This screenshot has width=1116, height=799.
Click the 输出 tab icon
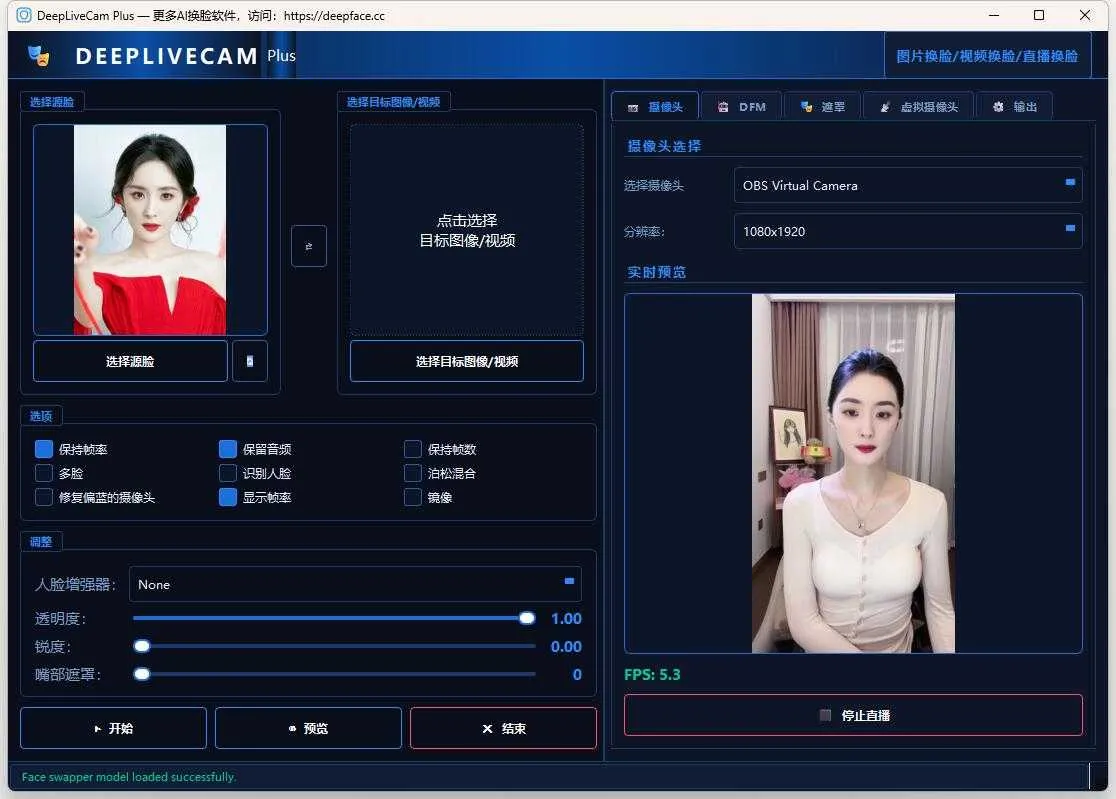point(997,105)
